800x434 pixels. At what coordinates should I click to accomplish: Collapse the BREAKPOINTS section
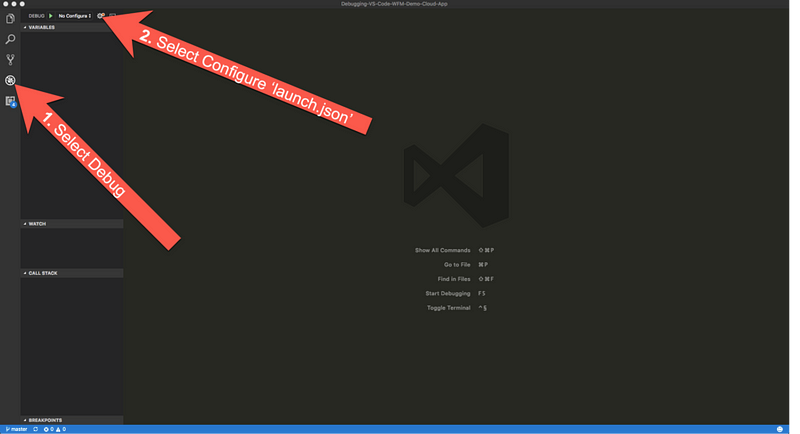pyautogui.click(x=71, y=420)
